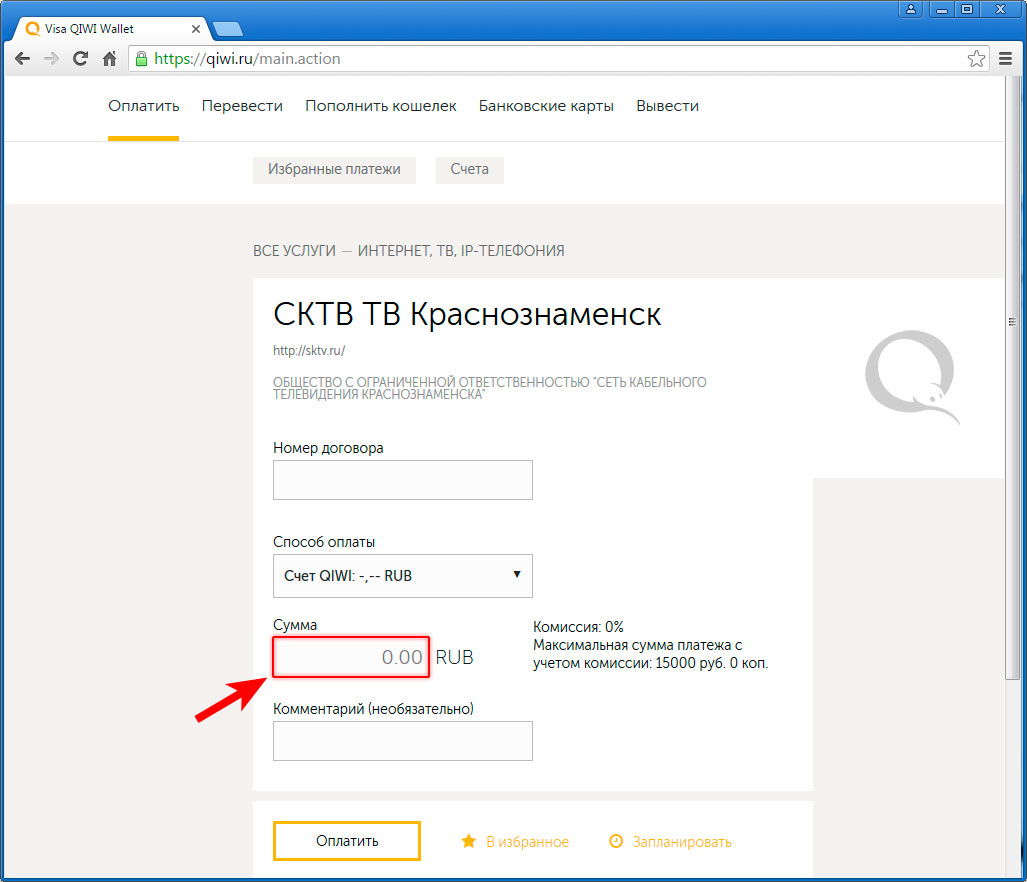The image size is (1027, 882).
Task: Click the page vertical scrollbar
Action: (1012, 377)
